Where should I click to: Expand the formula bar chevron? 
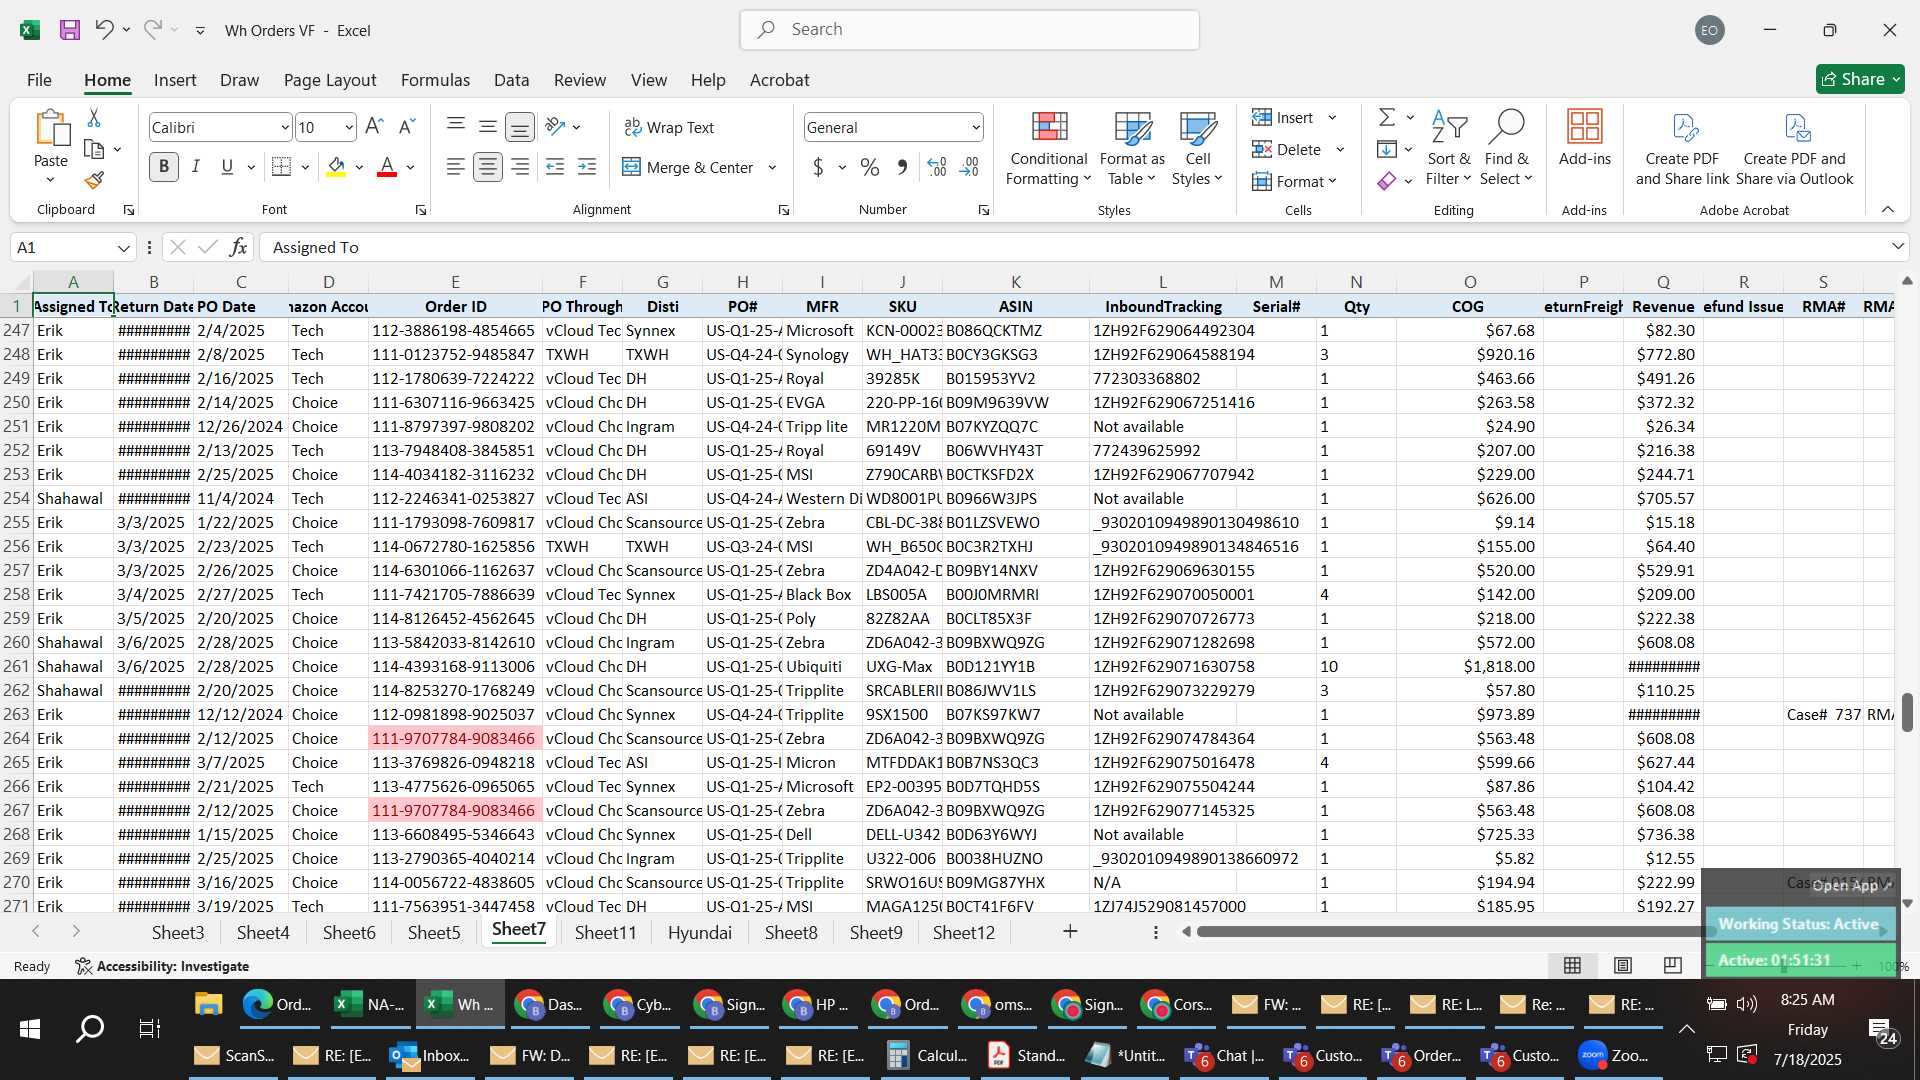(x=1897, y=246)
